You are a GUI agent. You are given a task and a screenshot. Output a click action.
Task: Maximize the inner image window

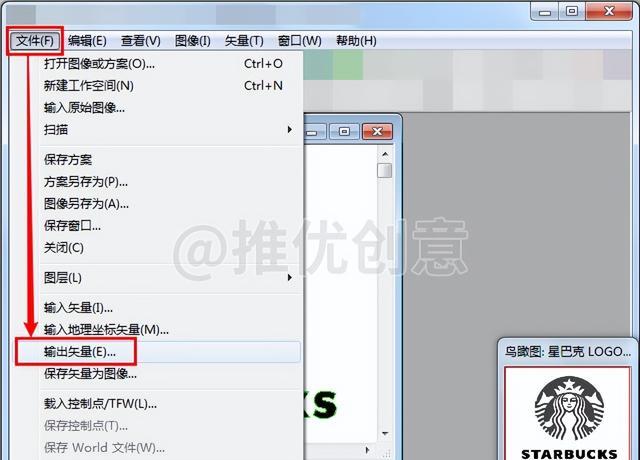click(x=344, y=132)
